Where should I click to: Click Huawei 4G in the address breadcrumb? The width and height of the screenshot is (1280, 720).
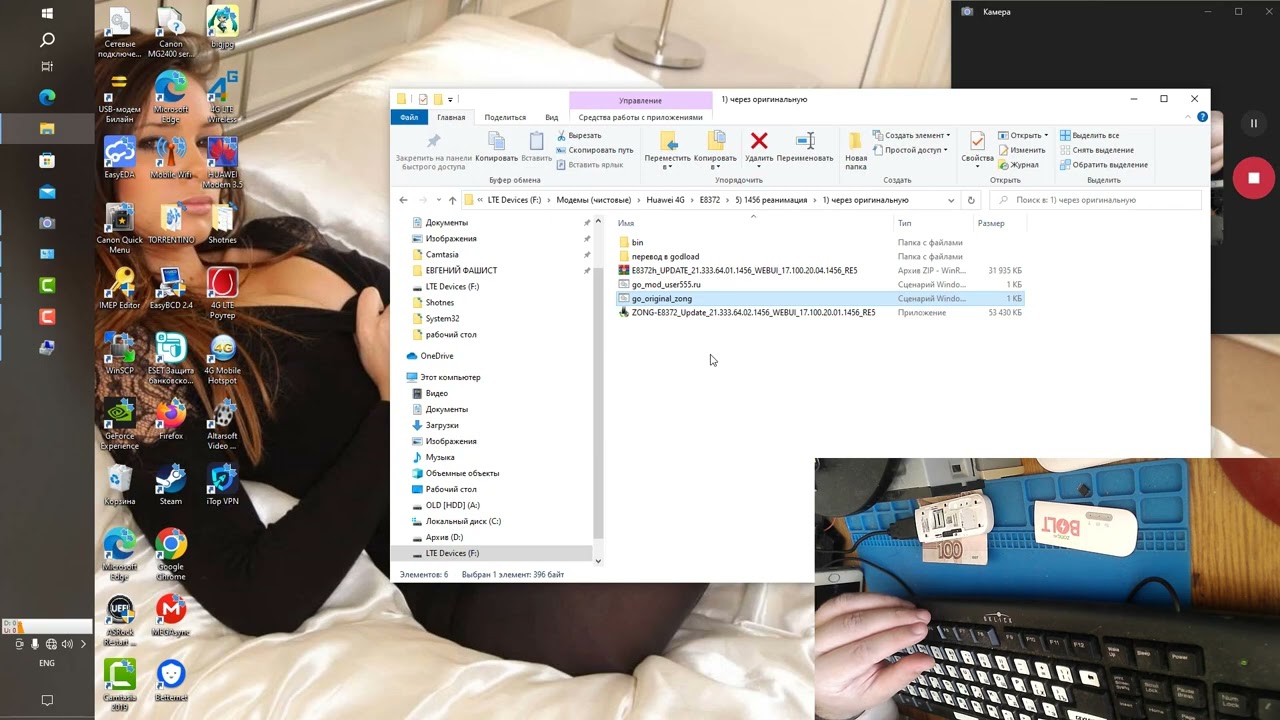(x=665, y=200)
